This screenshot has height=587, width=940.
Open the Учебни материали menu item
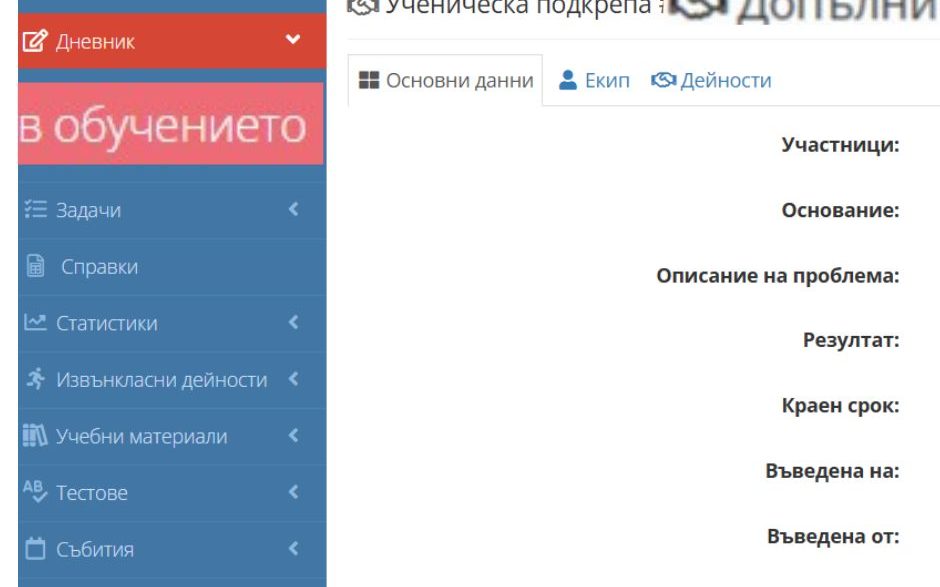[x=140, y=437]
